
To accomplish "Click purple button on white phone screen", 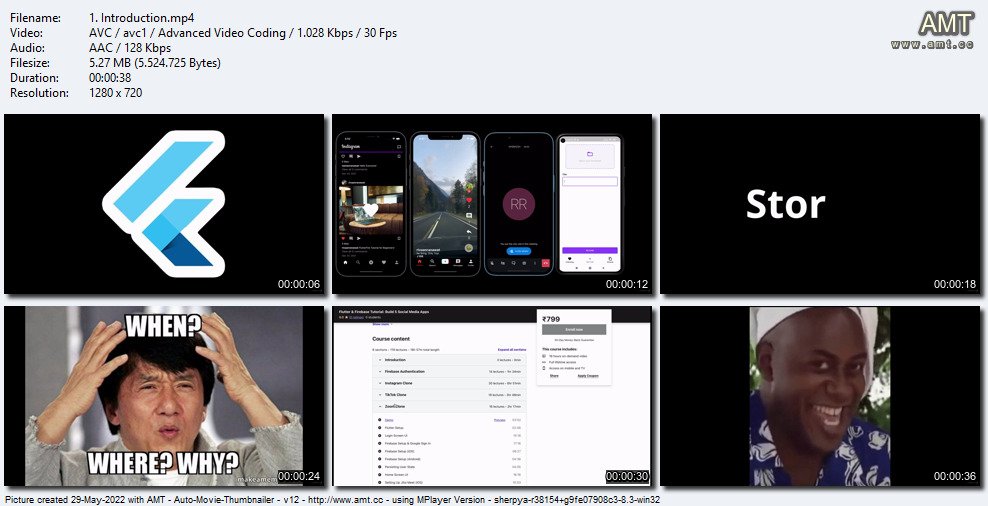I will pos(590,250).
